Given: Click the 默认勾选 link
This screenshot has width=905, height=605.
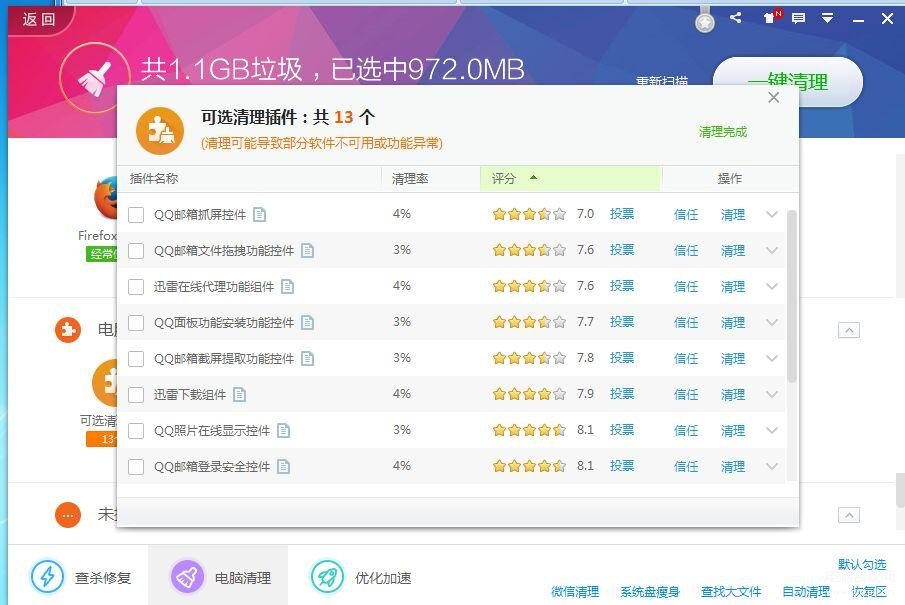Looking at the screenshot, I should click(862, 564).
